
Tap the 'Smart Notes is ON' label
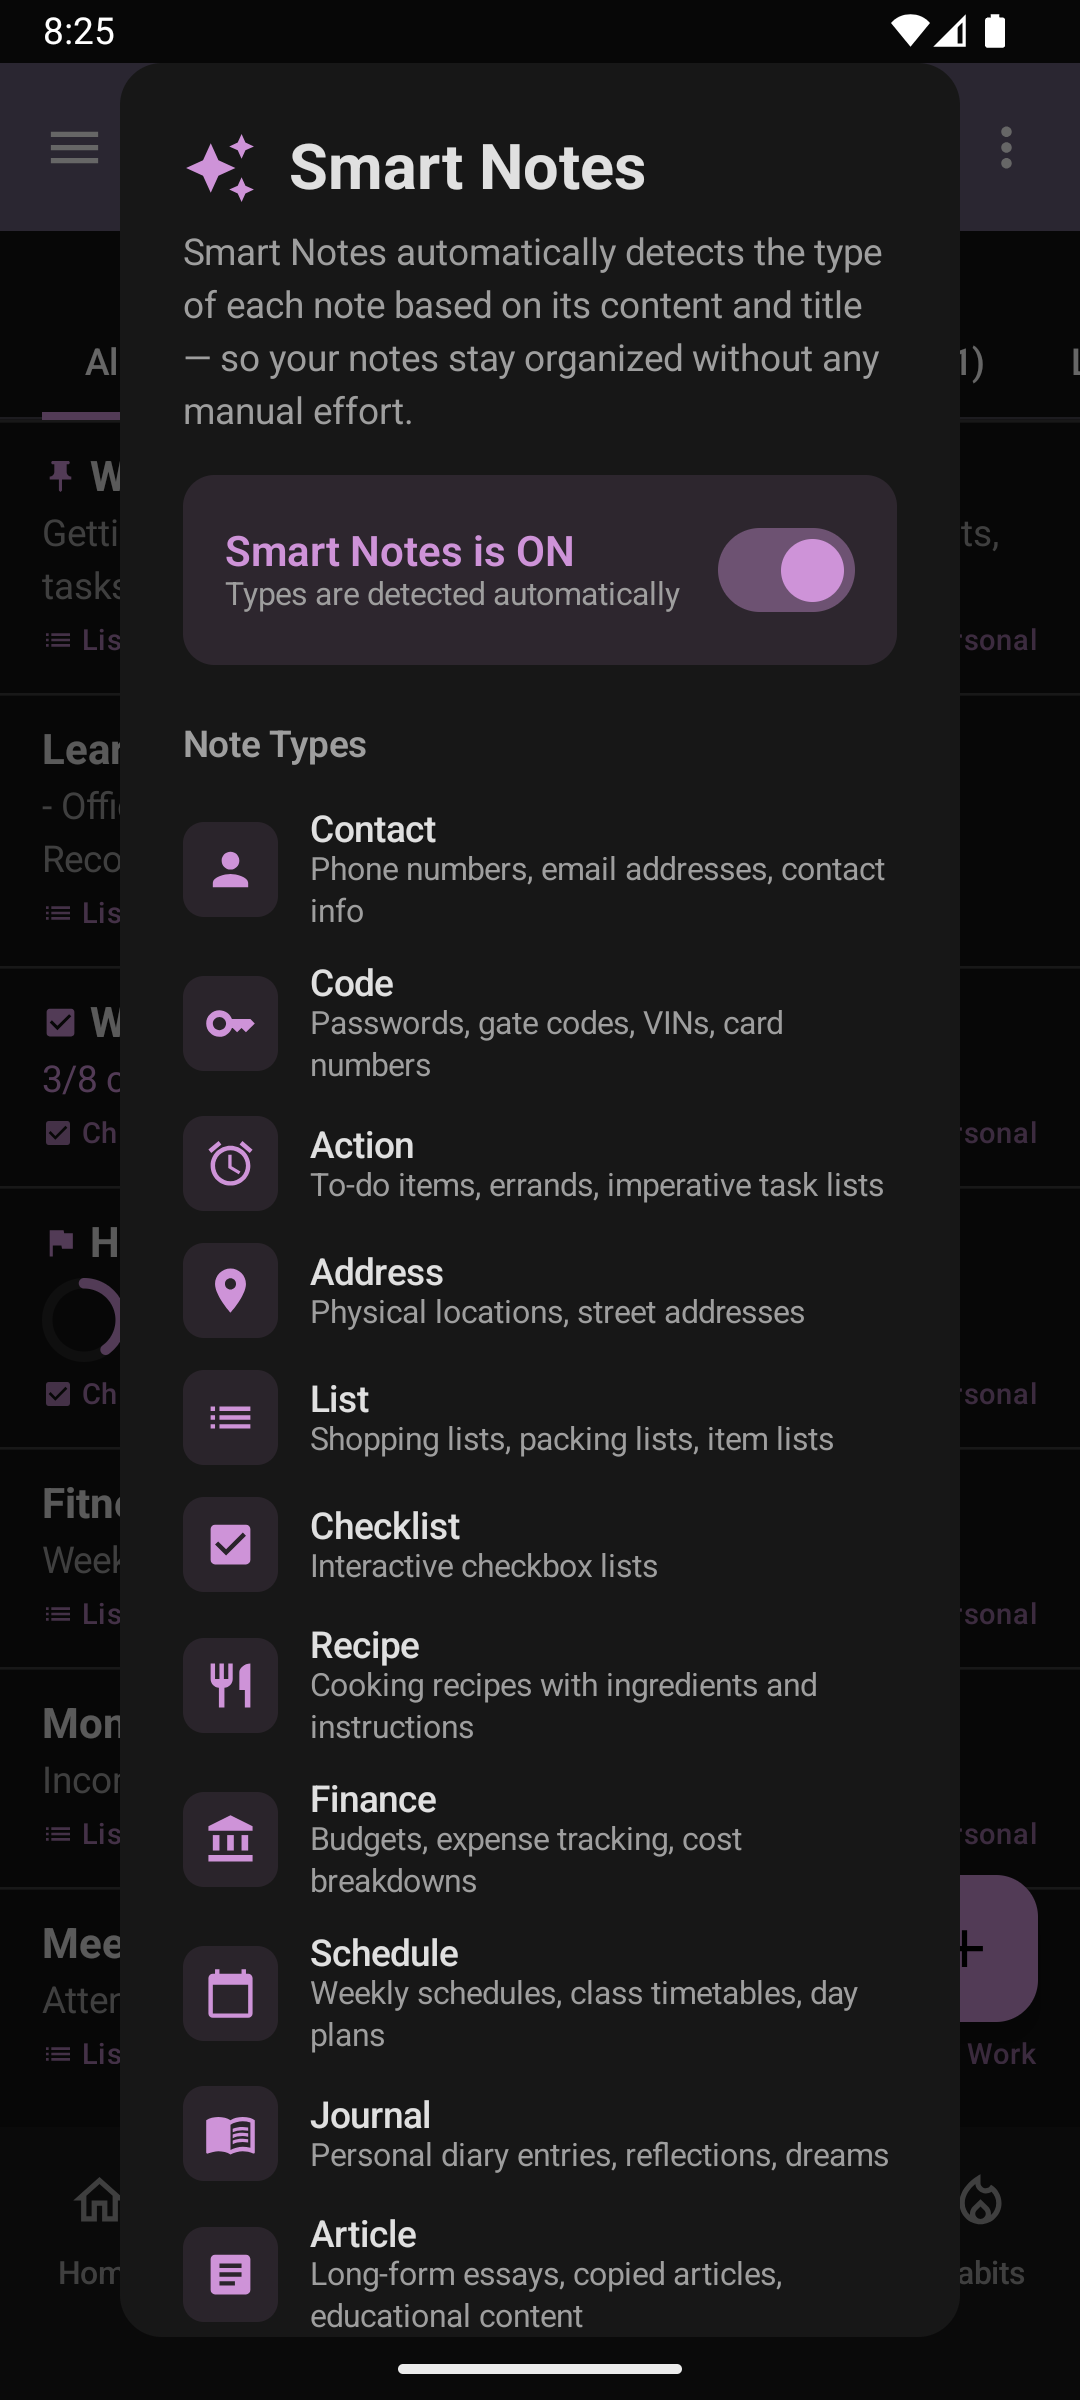coord(400,551)
